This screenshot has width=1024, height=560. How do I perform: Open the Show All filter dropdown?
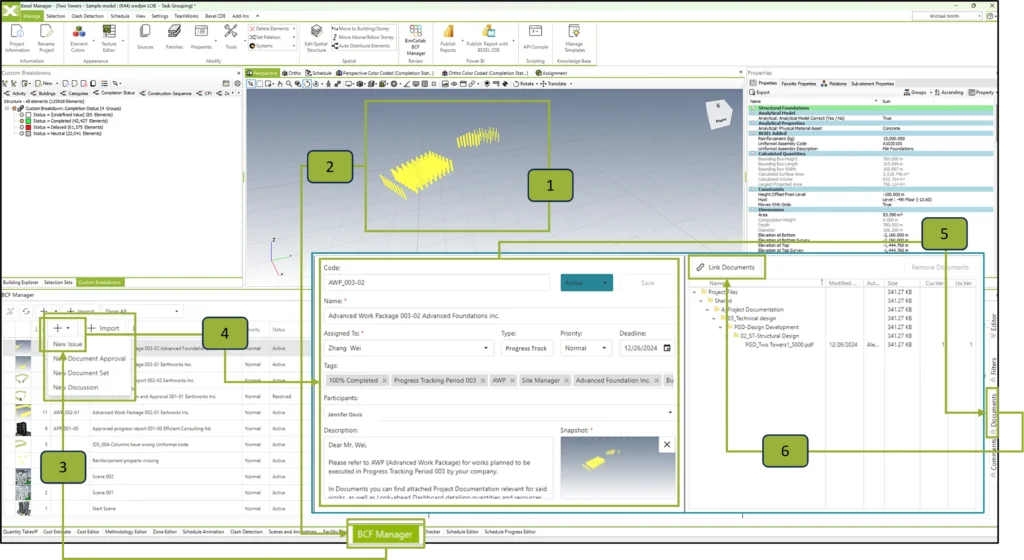pyautogui.click(x=141, y=311)
